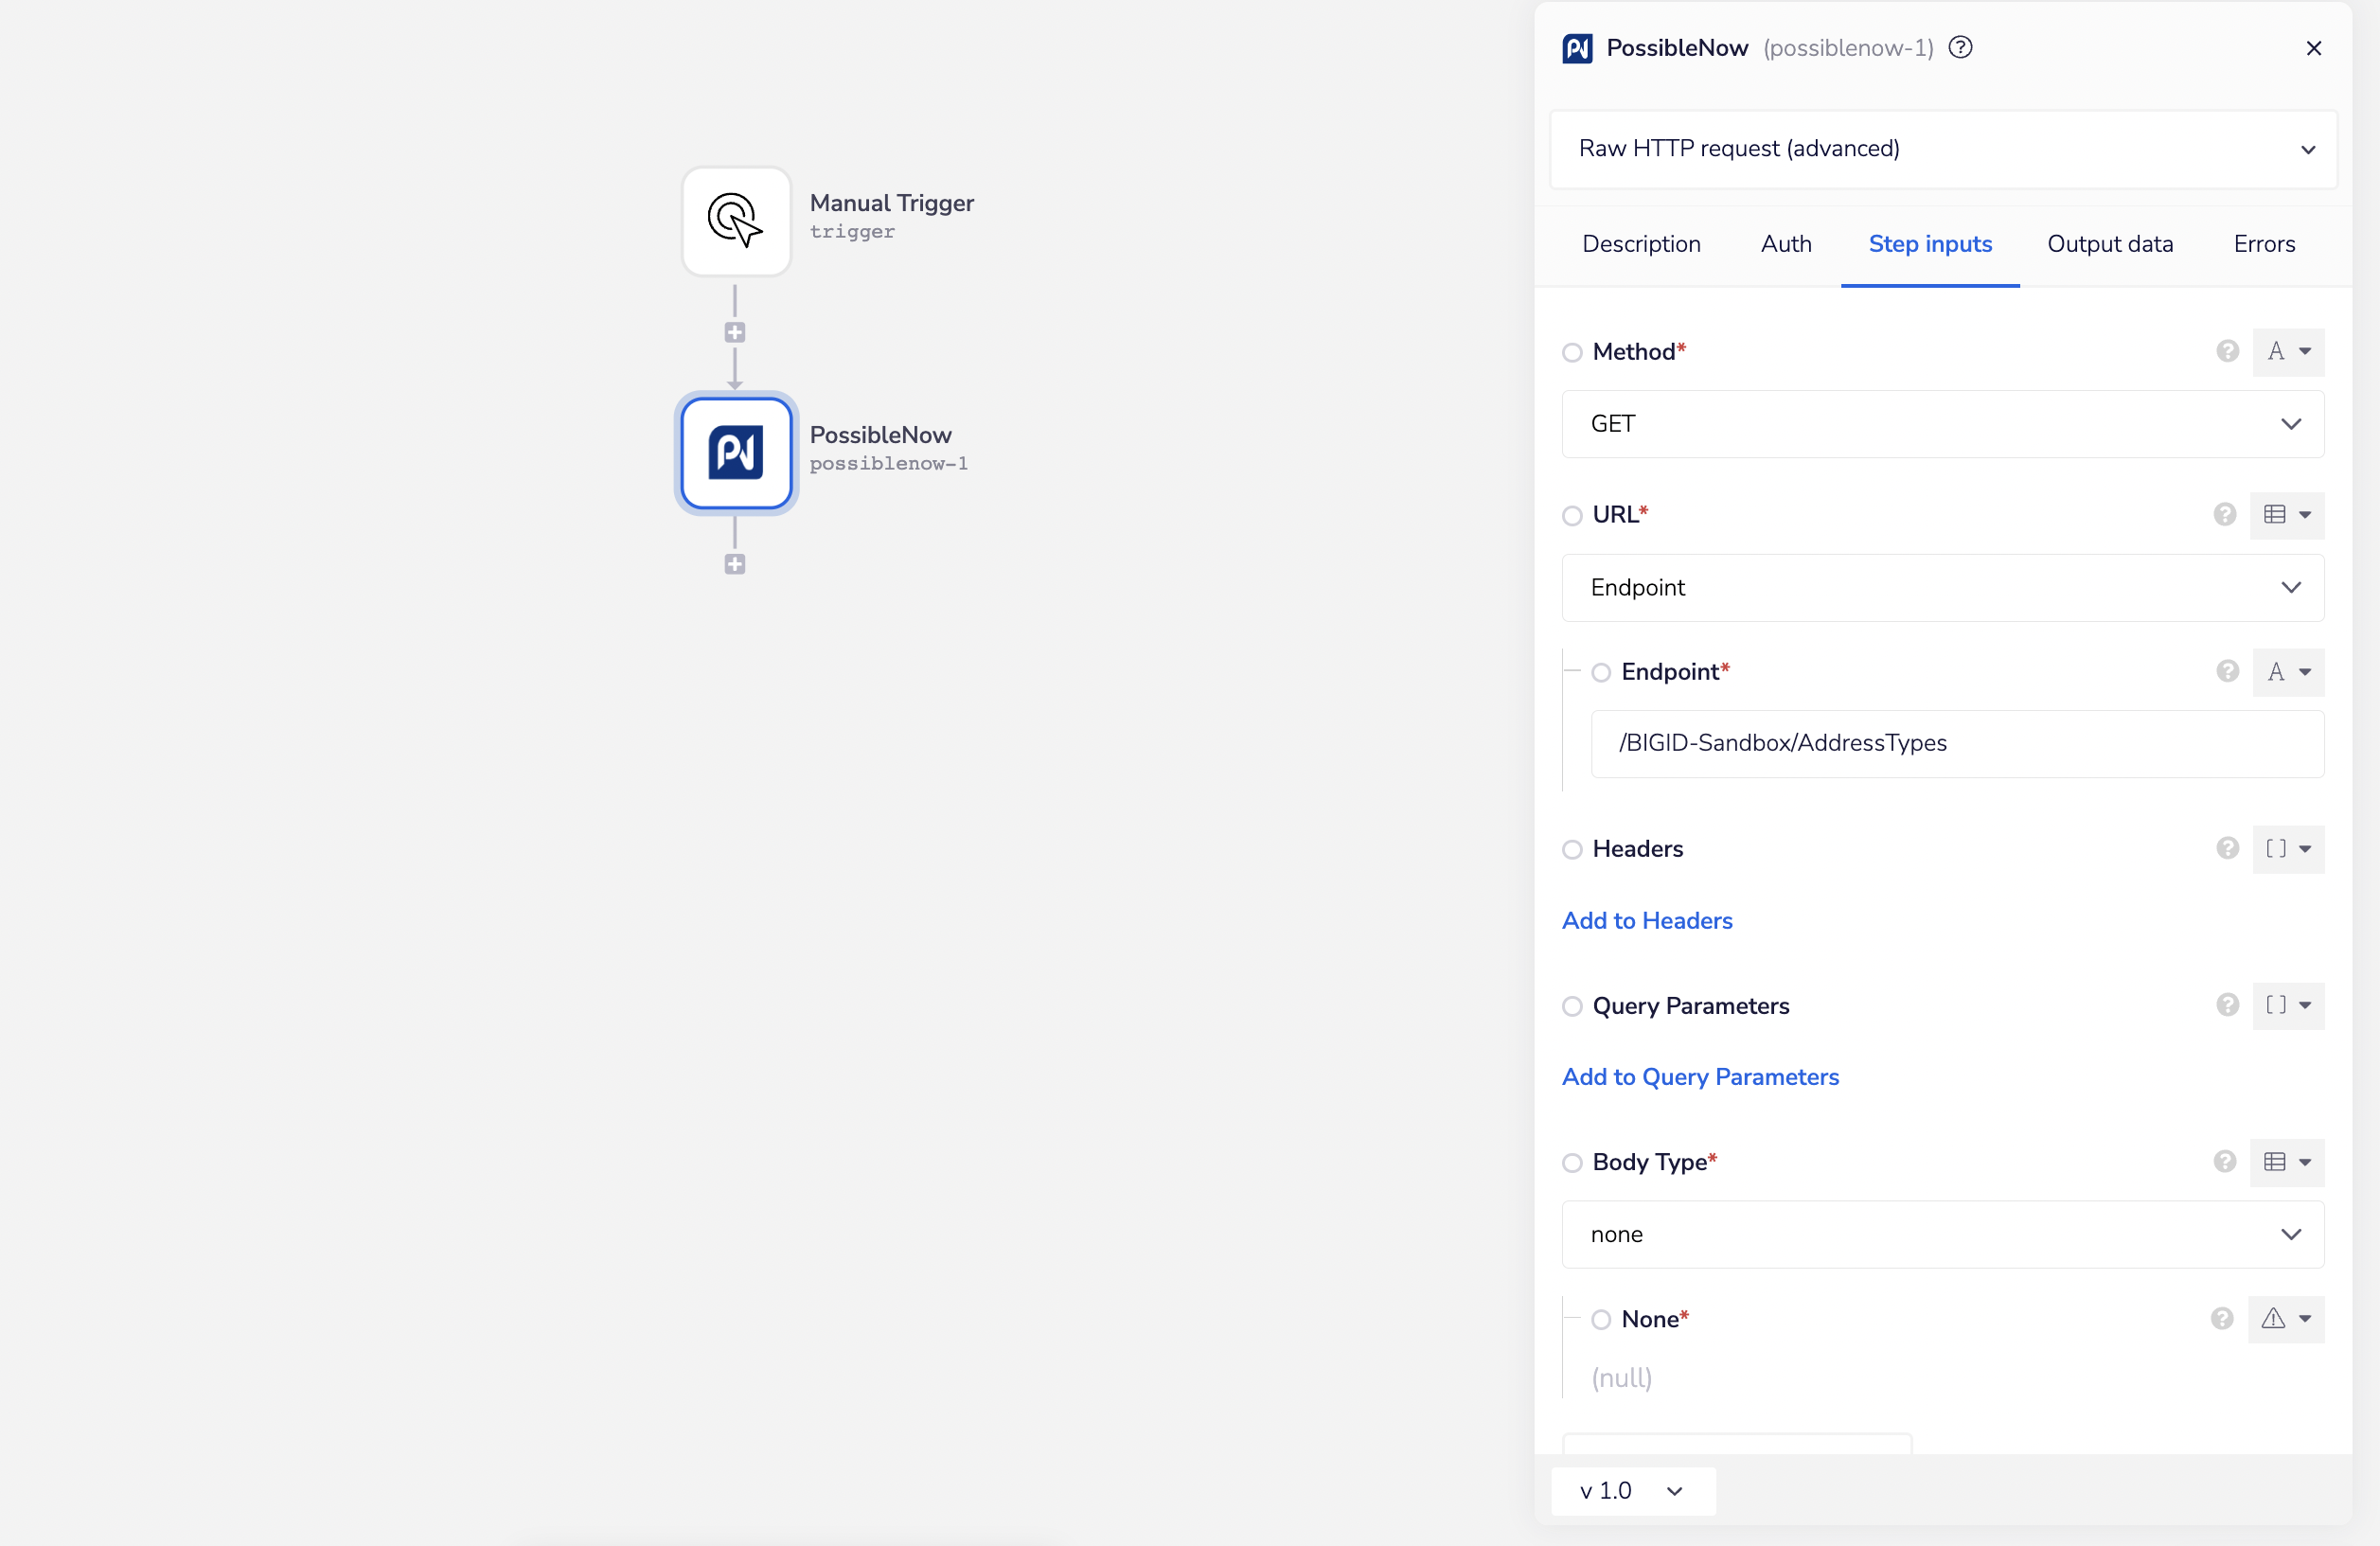Select the PossibleNow step node icon

pyautogui.click(x=736, y=453)
